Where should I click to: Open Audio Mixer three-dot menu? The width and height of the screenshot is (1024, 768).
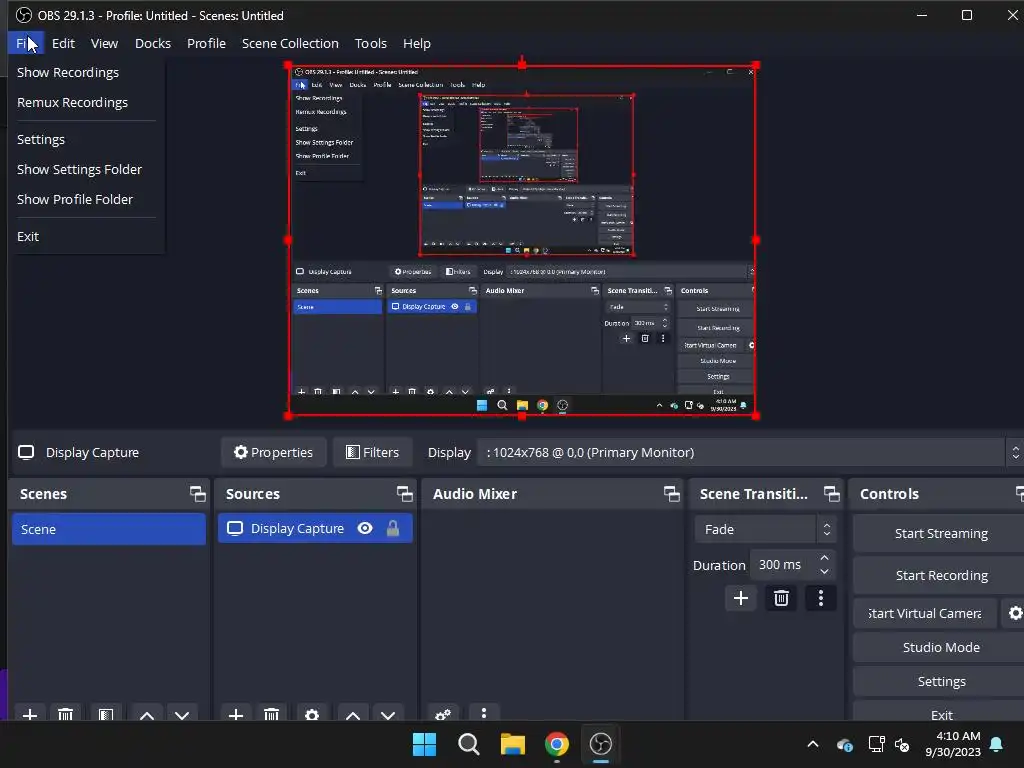pyautogui.click(x=484, y=713)
